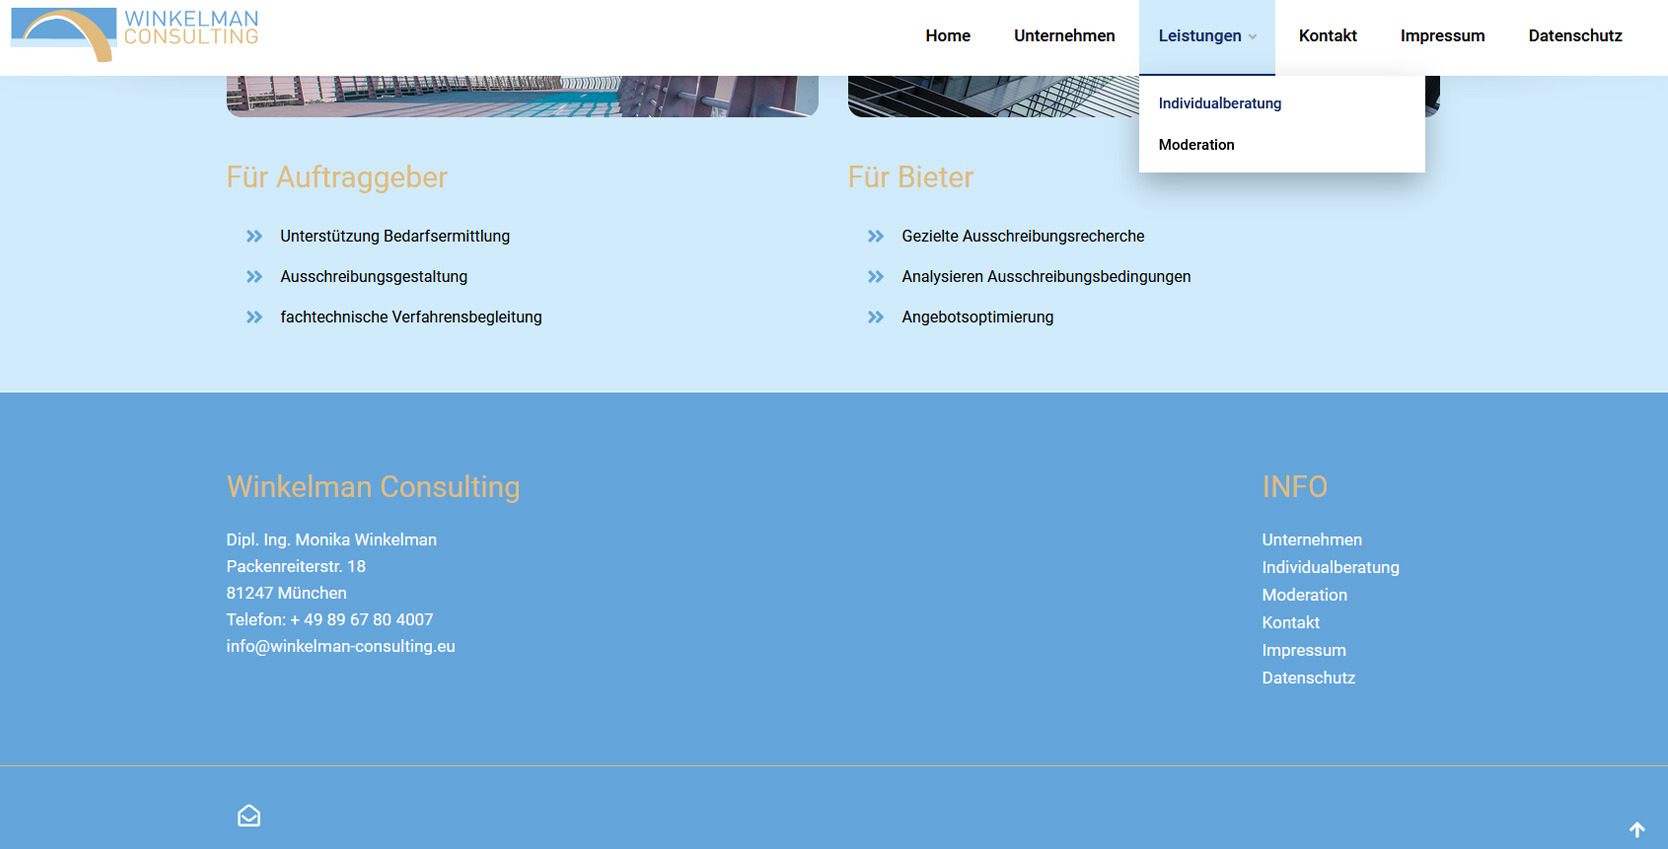
Task: Follow the footer Individualberatung link
Action: [1330, 567]
